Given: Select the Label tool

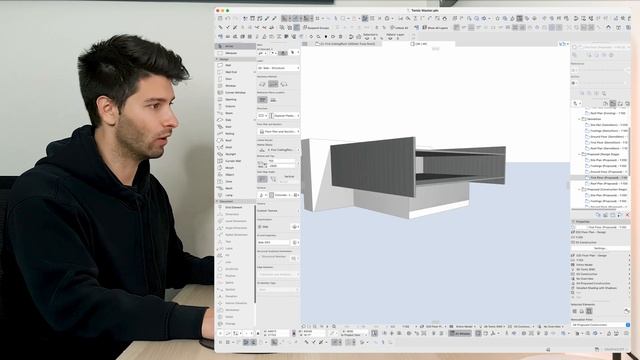Looking at the screenshot, I should 235,249.
